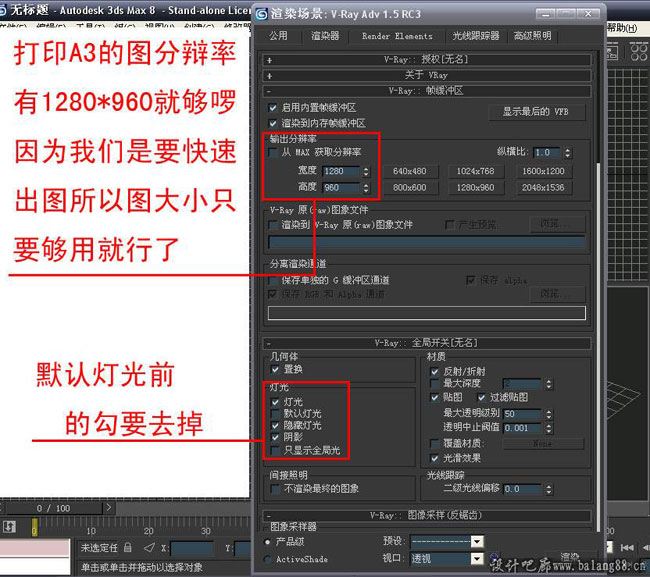The width and height of the screenshot is (650, 577).
Task: Toggle the key mode icon beside the timeline
Action: click(x=9, y=527)
